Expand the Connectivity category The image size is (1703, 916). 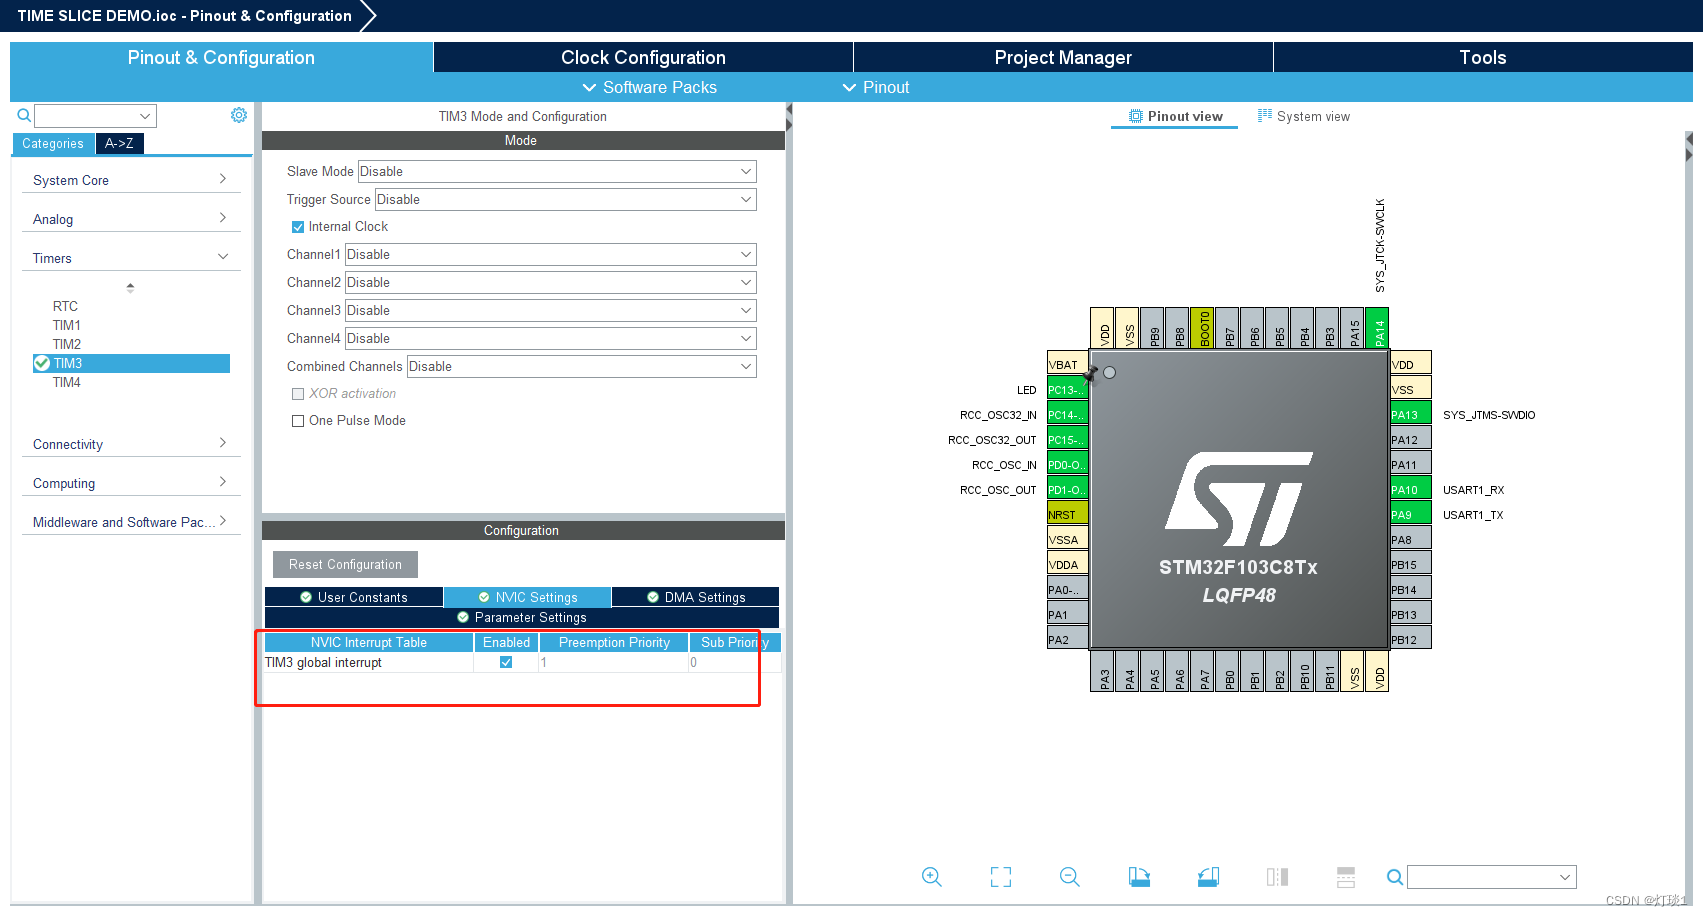click(130, 444)
